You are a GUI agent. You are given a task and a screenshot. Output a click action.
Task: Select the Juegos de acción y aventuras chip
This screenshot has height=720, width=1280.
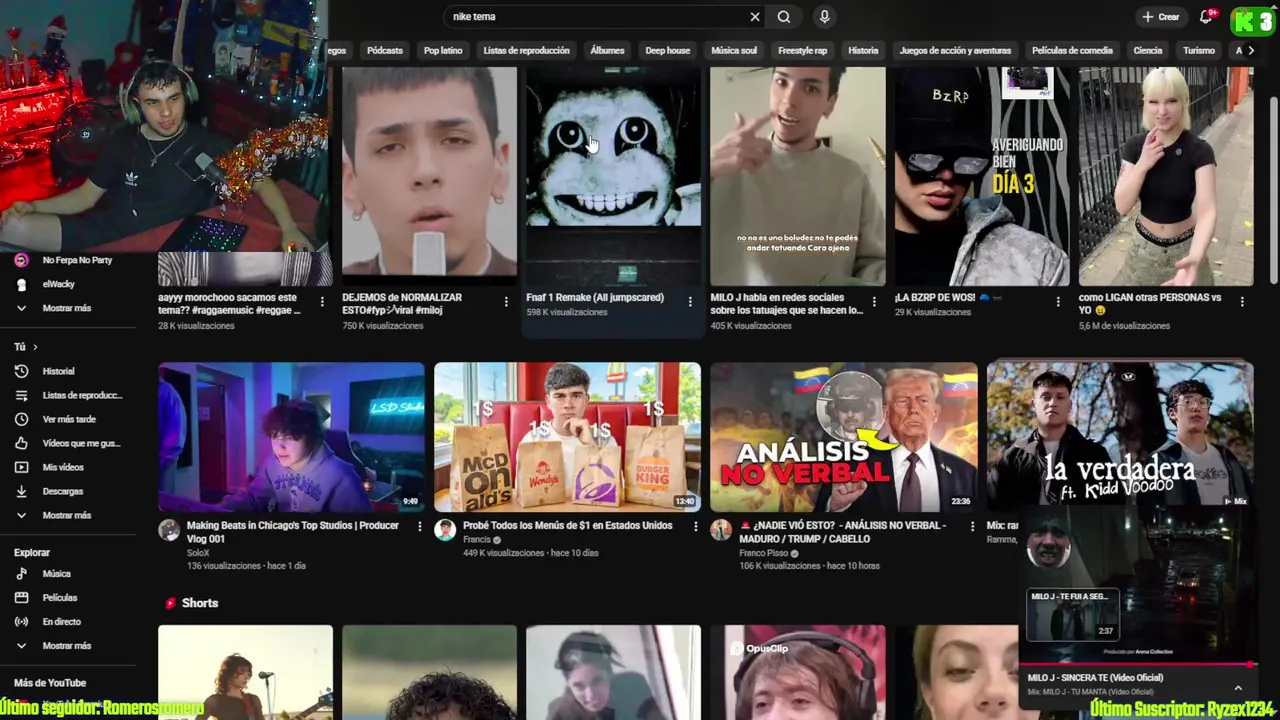[955, 50]
